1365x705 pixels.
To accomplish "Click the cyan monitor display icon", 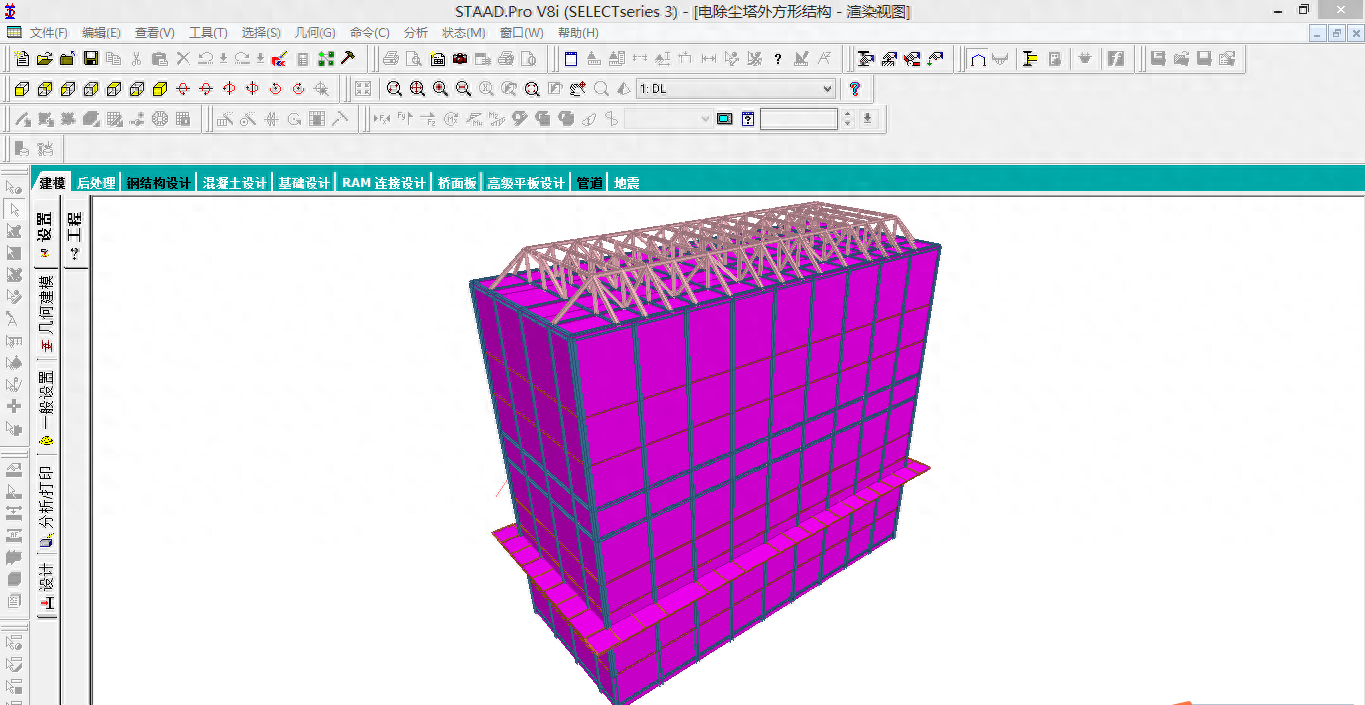I will [725, 119].
